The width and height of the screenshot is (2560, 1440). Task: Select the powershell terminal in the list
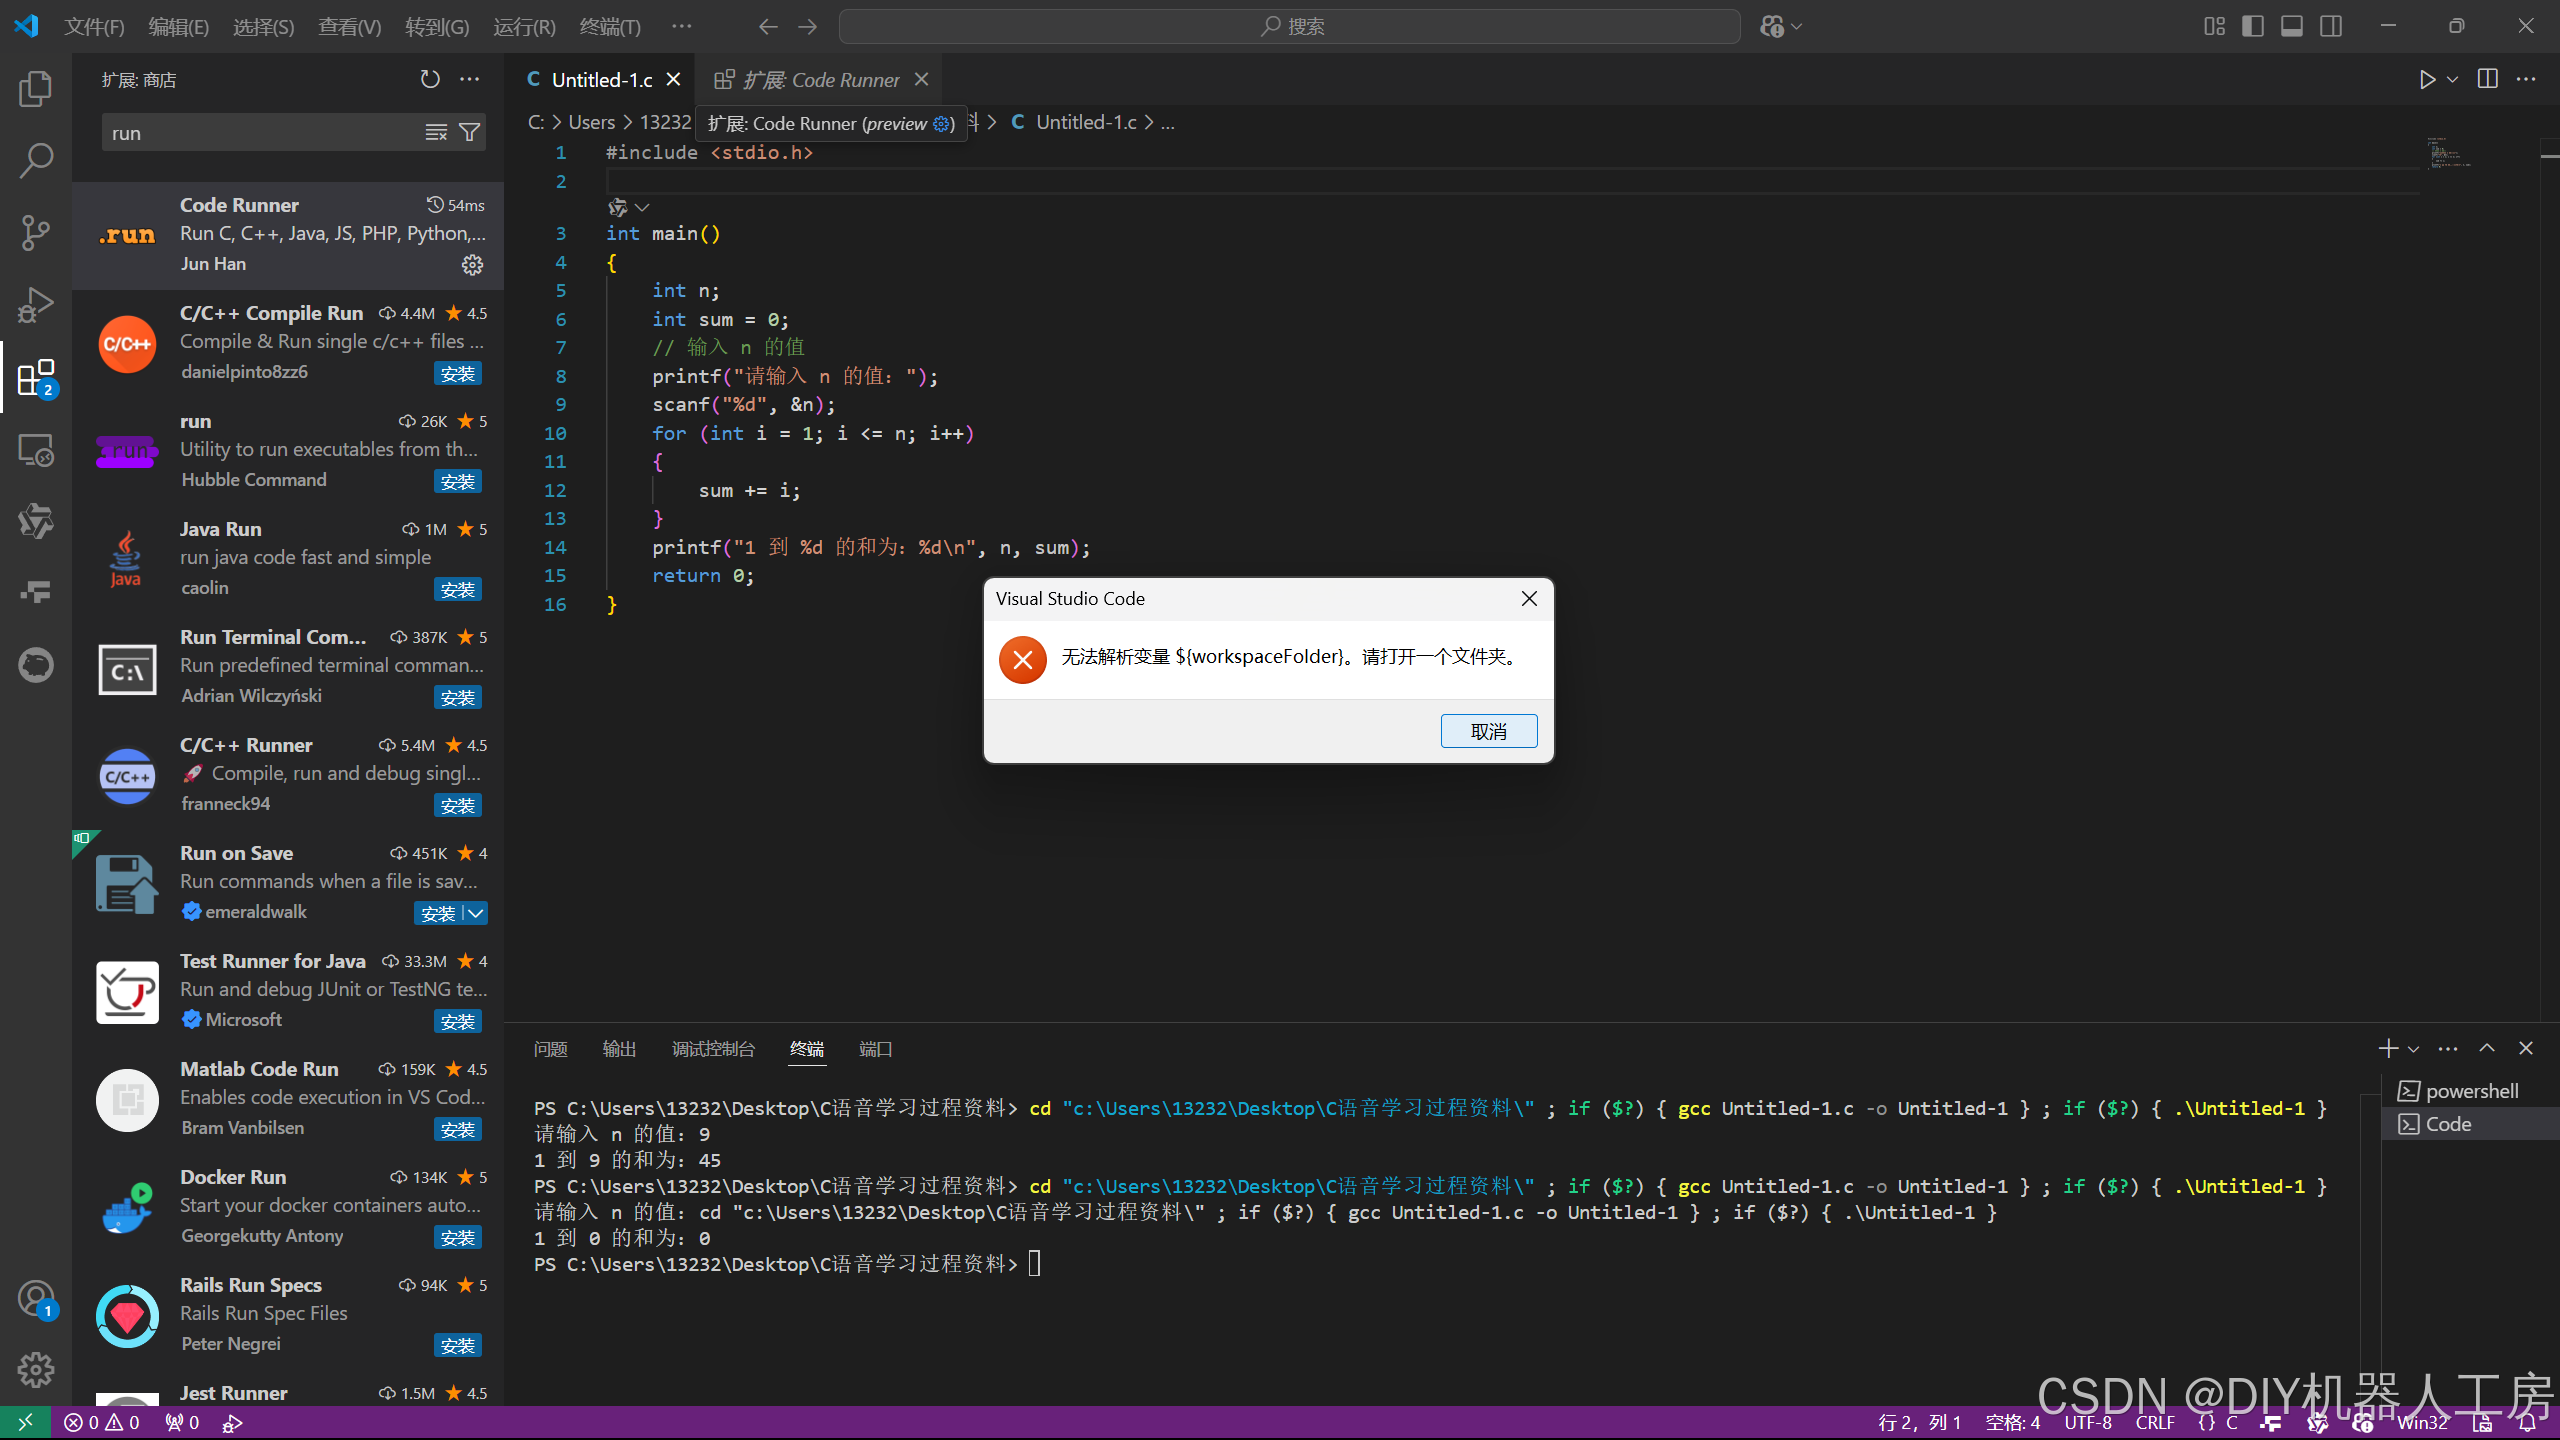(2467, 1090)
